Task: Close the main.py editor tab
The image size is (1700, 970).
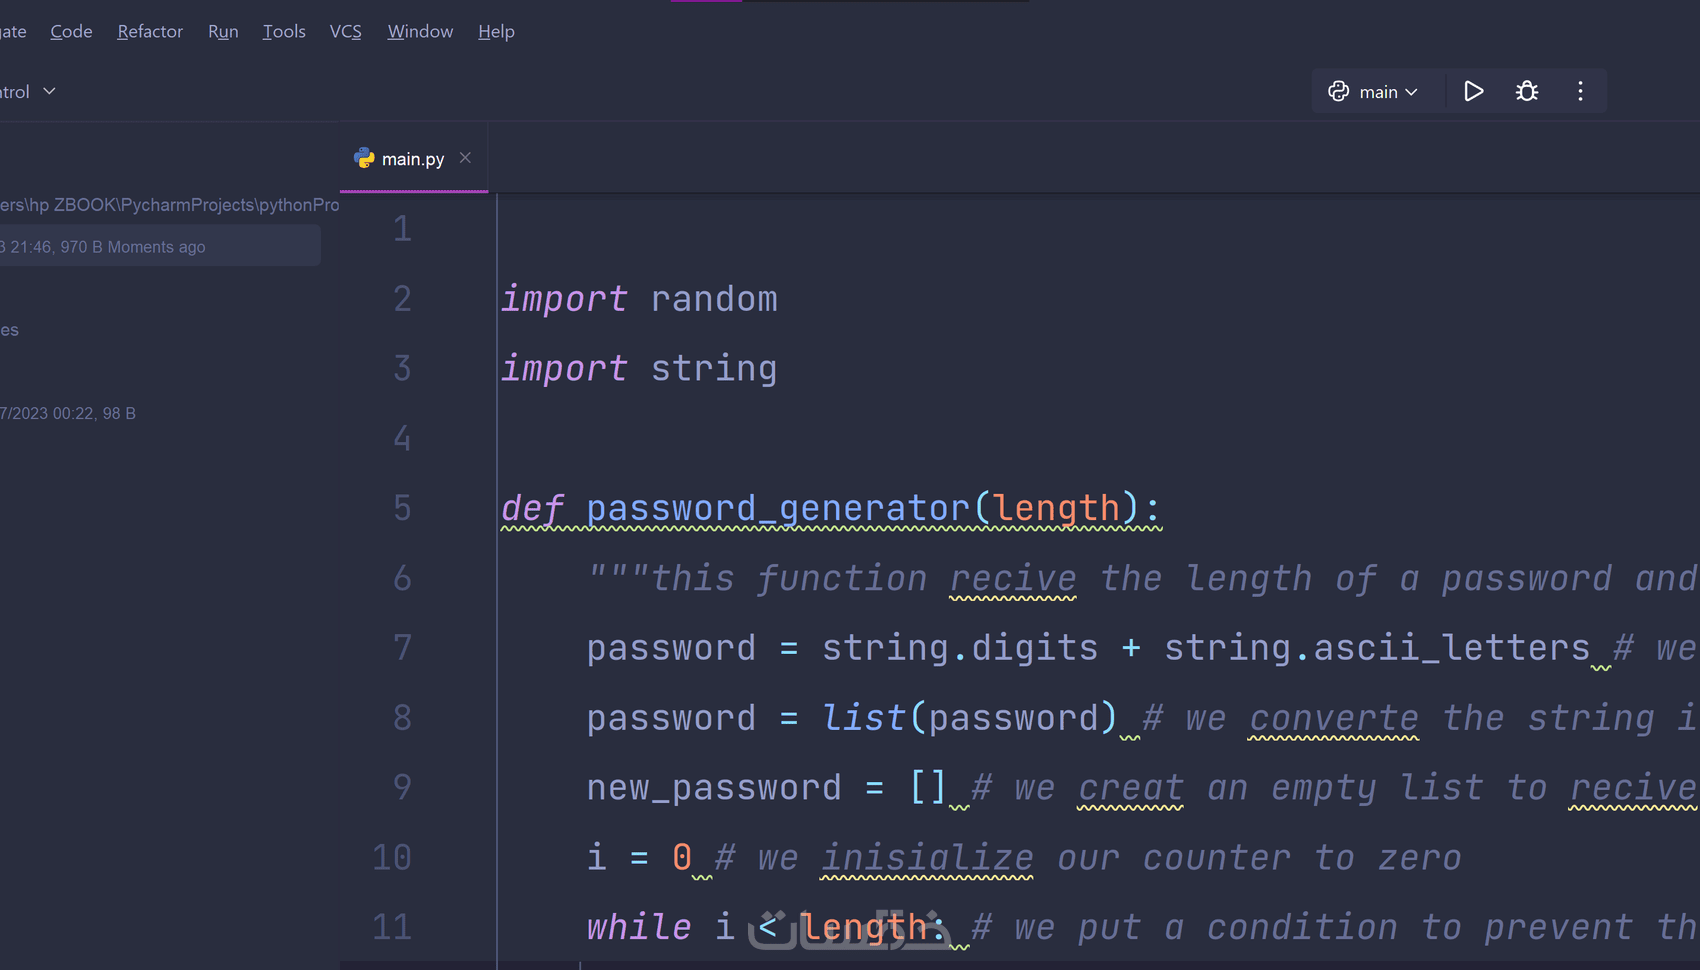Action: [x=465, y=158]
